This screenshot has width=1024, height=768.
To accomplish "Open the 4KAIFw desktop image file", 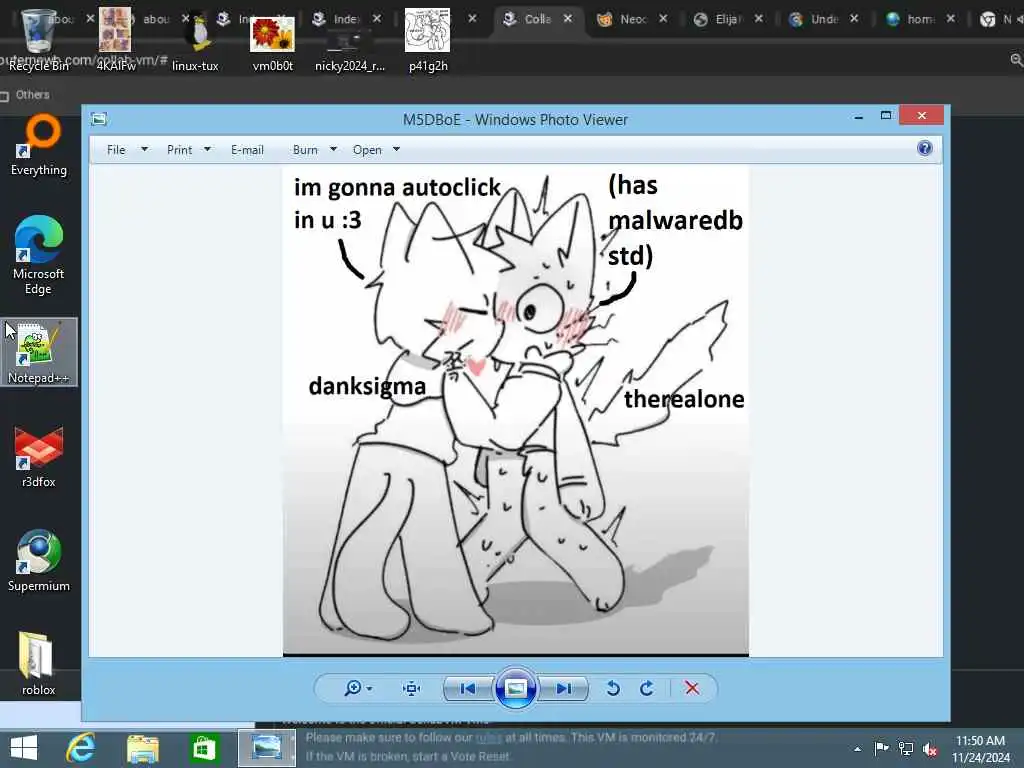I will point(116,38).
